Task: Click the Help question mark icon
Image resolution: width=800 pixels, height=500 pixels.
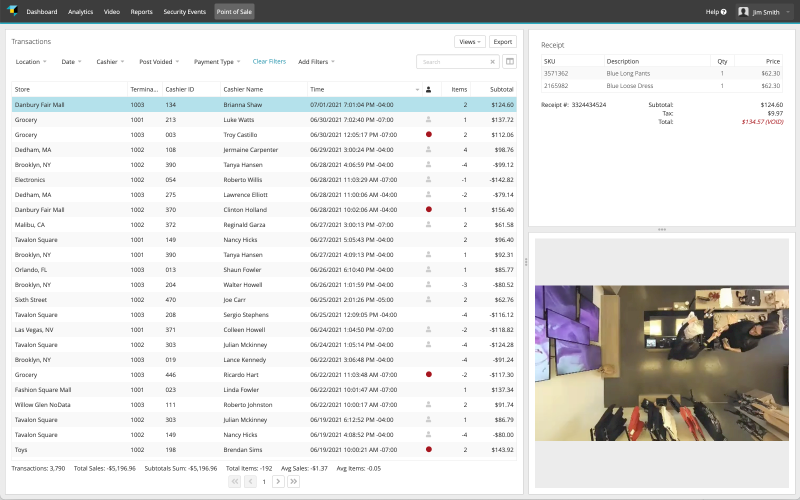Action: click(x=724, y=12)
